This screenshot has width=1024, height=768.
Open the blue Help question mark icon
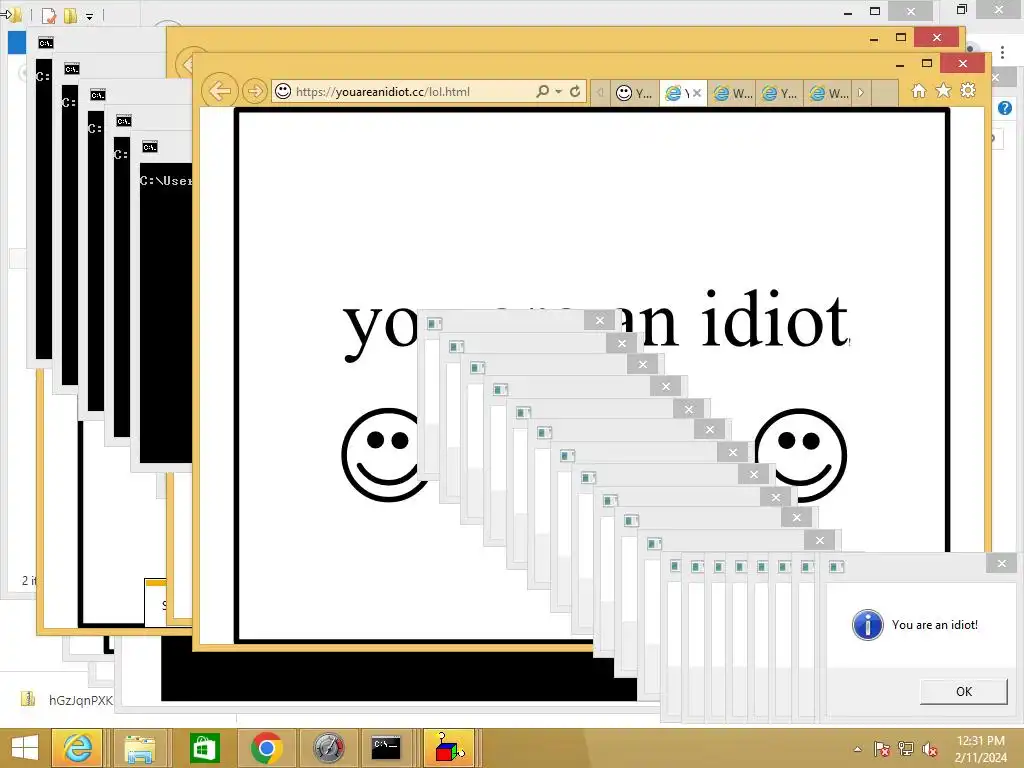click(x=1005, y=108)
